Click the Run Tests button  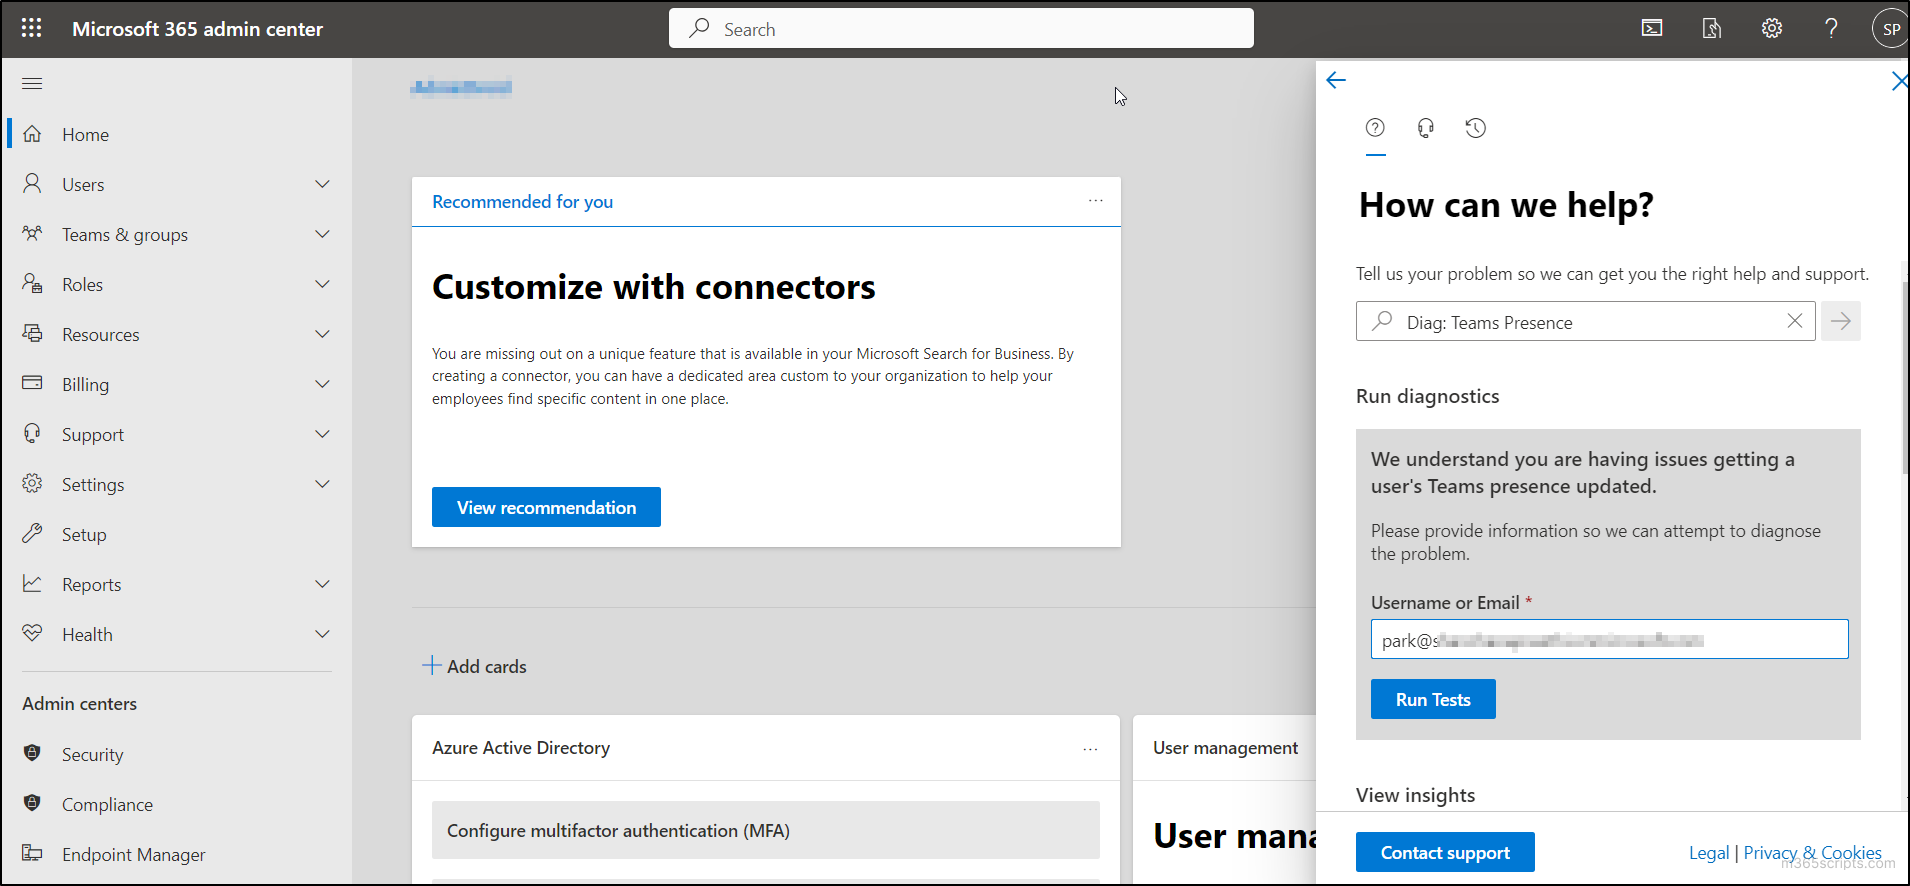pos(1432,699)
